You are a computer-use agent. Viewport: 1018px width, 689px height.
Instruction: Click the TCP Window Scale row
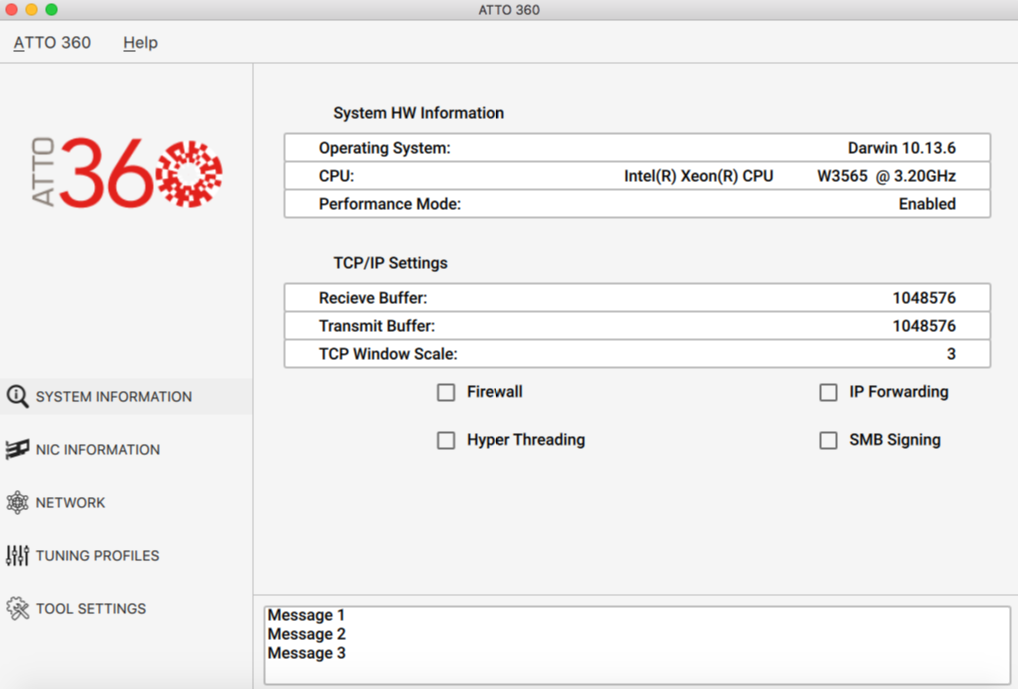click(x=637, y=354)
